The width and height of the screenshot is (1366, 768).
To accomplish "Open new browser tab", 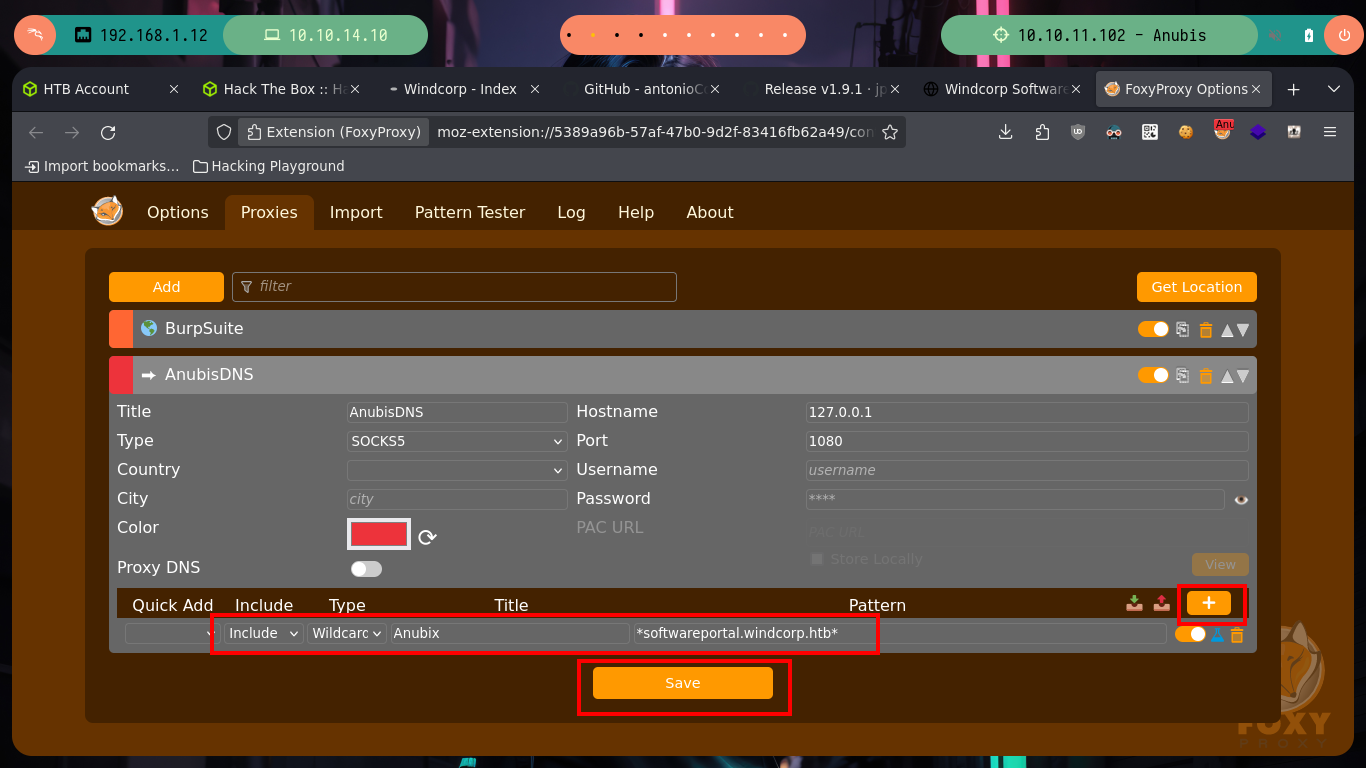I will pos(1293,89).
